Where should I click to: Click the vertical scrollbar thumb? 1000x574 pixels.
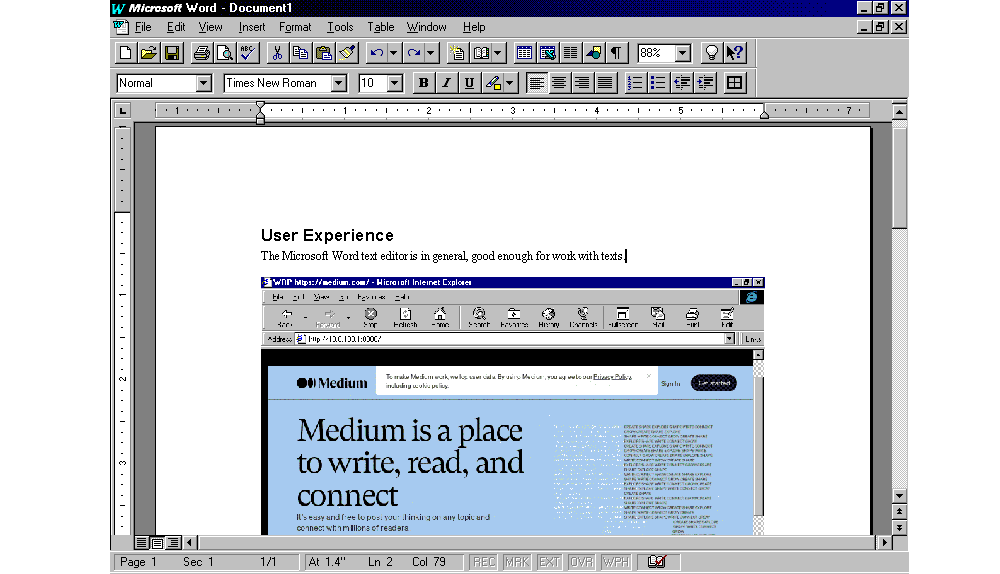(x=899, y=178)
